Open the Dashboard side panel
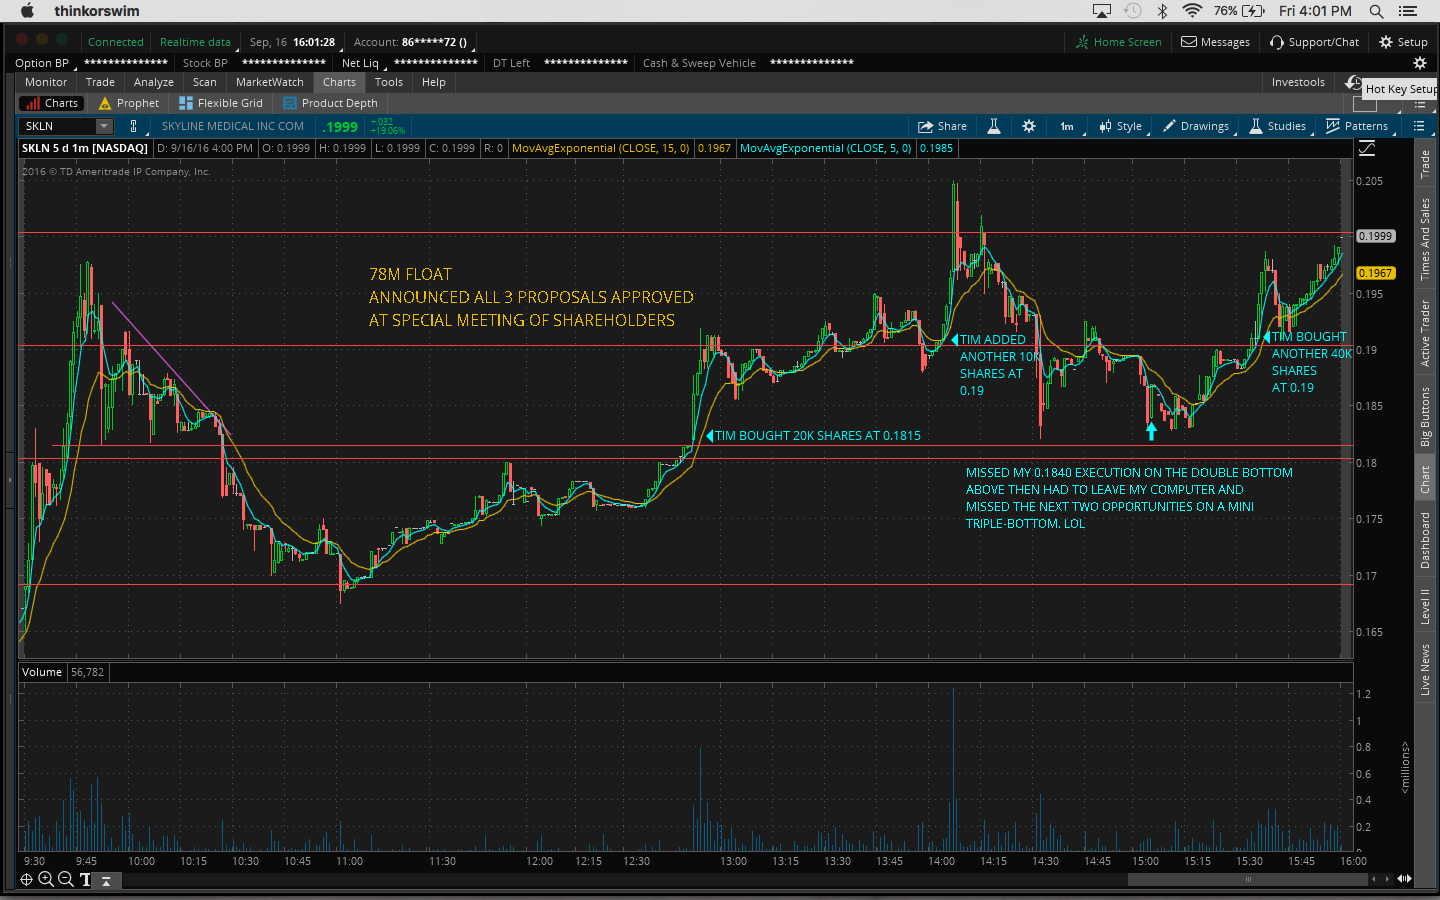The image size is (1440, 900). click(1425, 540)
